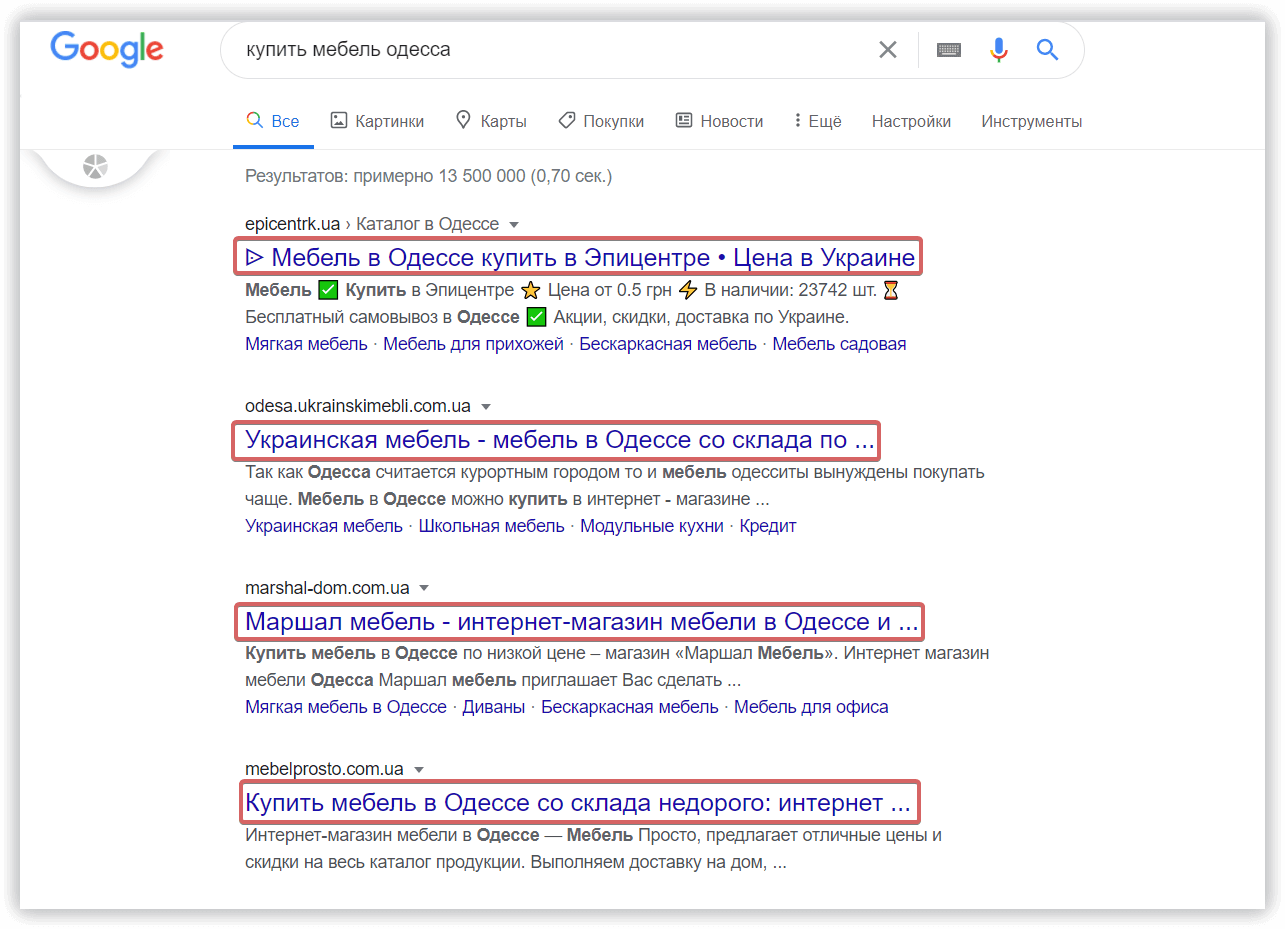Open result Маршал мебель интернет-магазин
Viewport: 1285px width, 929px height.
tap(579, 622)
